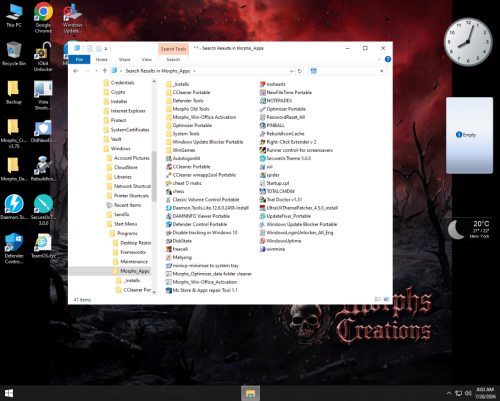Select the PINBALL game entry
This screenshot has height=401, width=500.
pyautogui.click(x=272, y=125)
